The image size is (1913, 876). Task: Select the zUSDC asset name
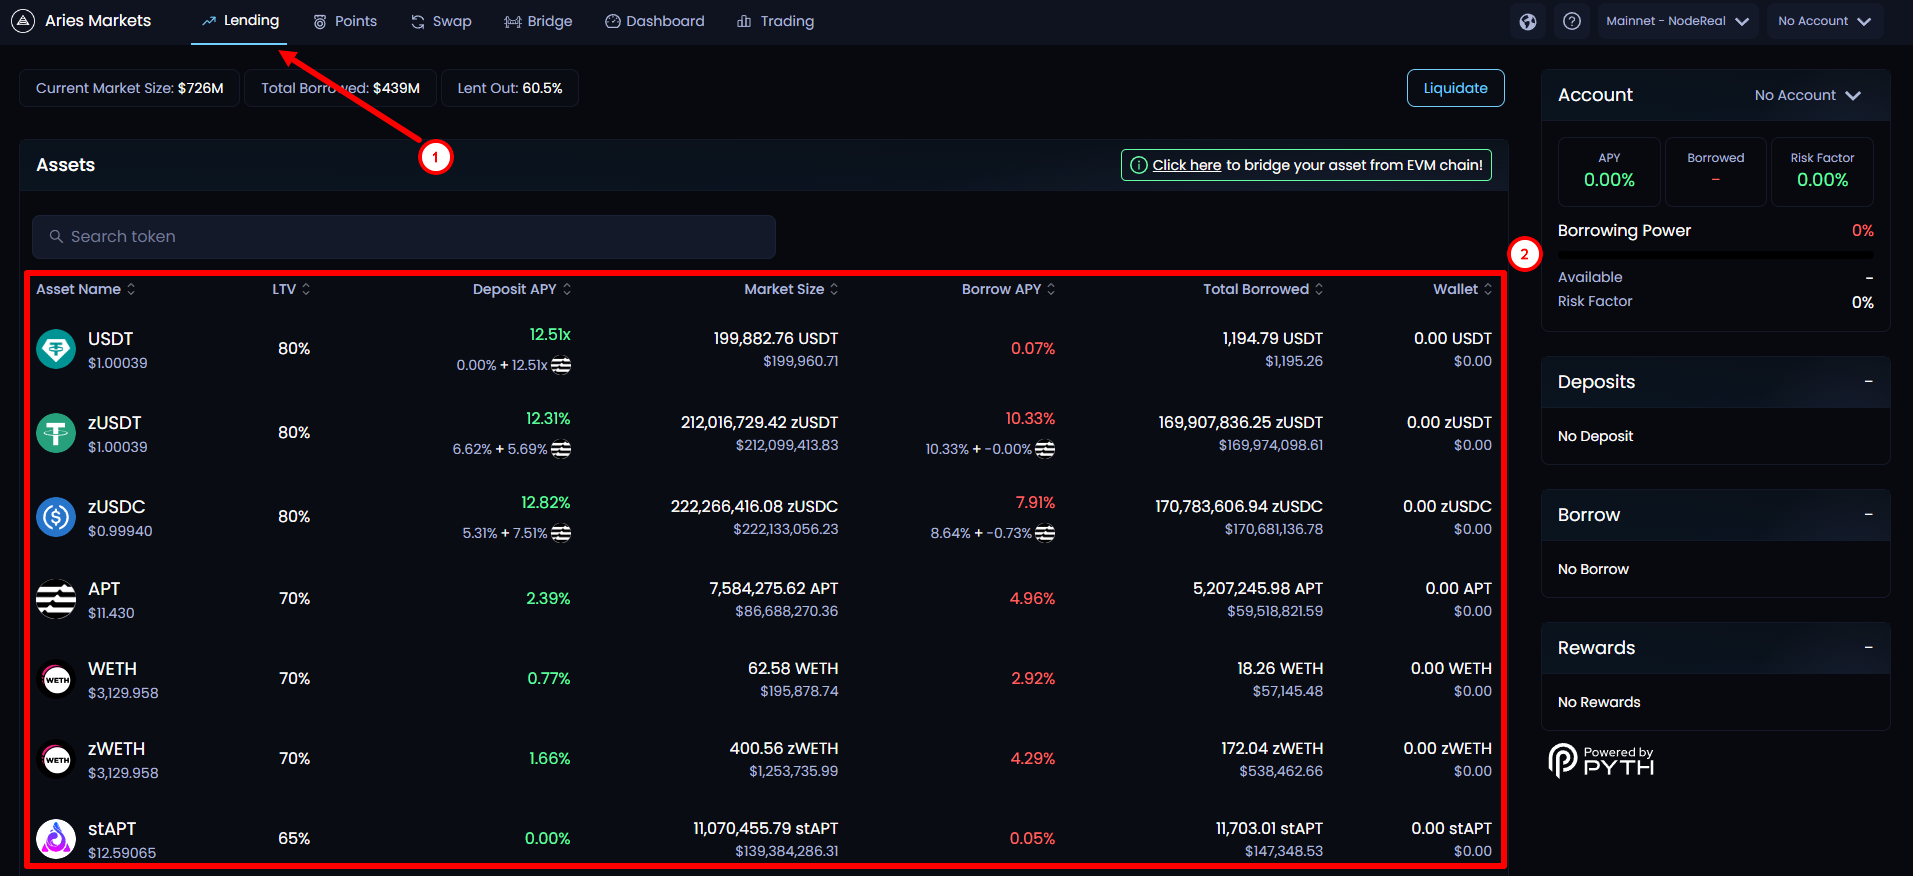click(x=117, y=507)
